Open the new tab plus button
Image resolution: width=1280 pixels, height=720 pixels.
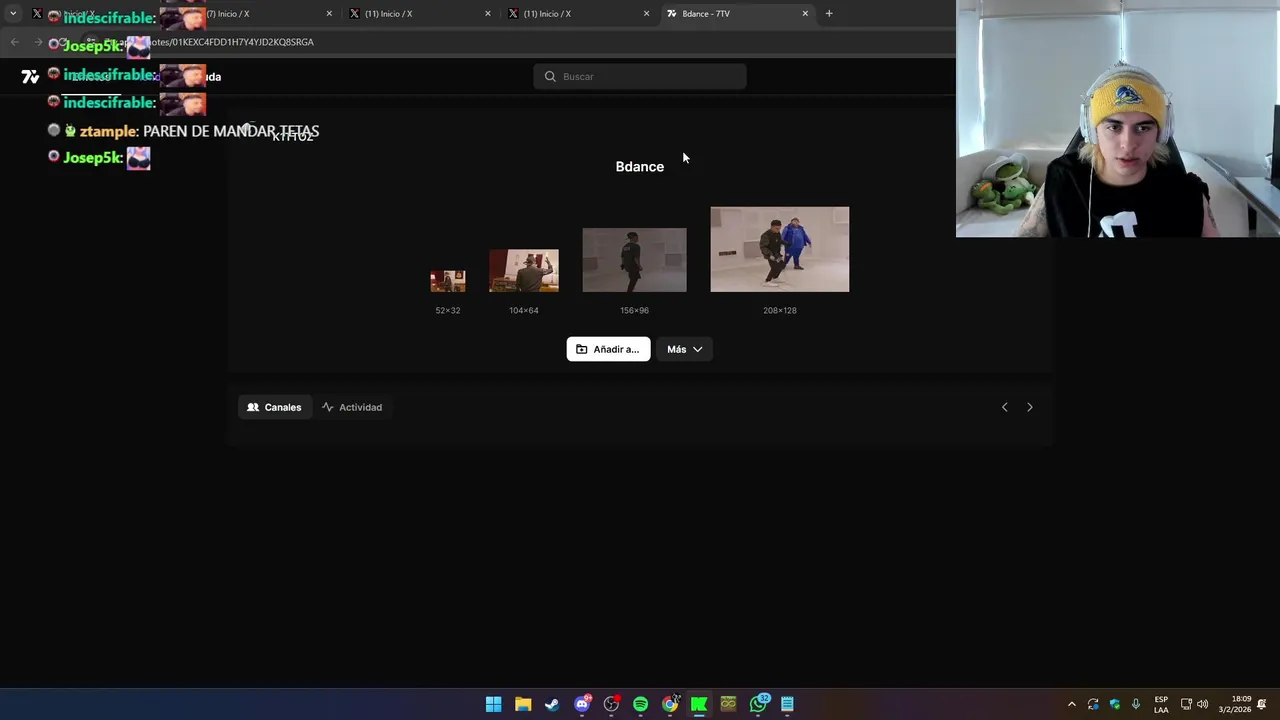pos(829,14)
